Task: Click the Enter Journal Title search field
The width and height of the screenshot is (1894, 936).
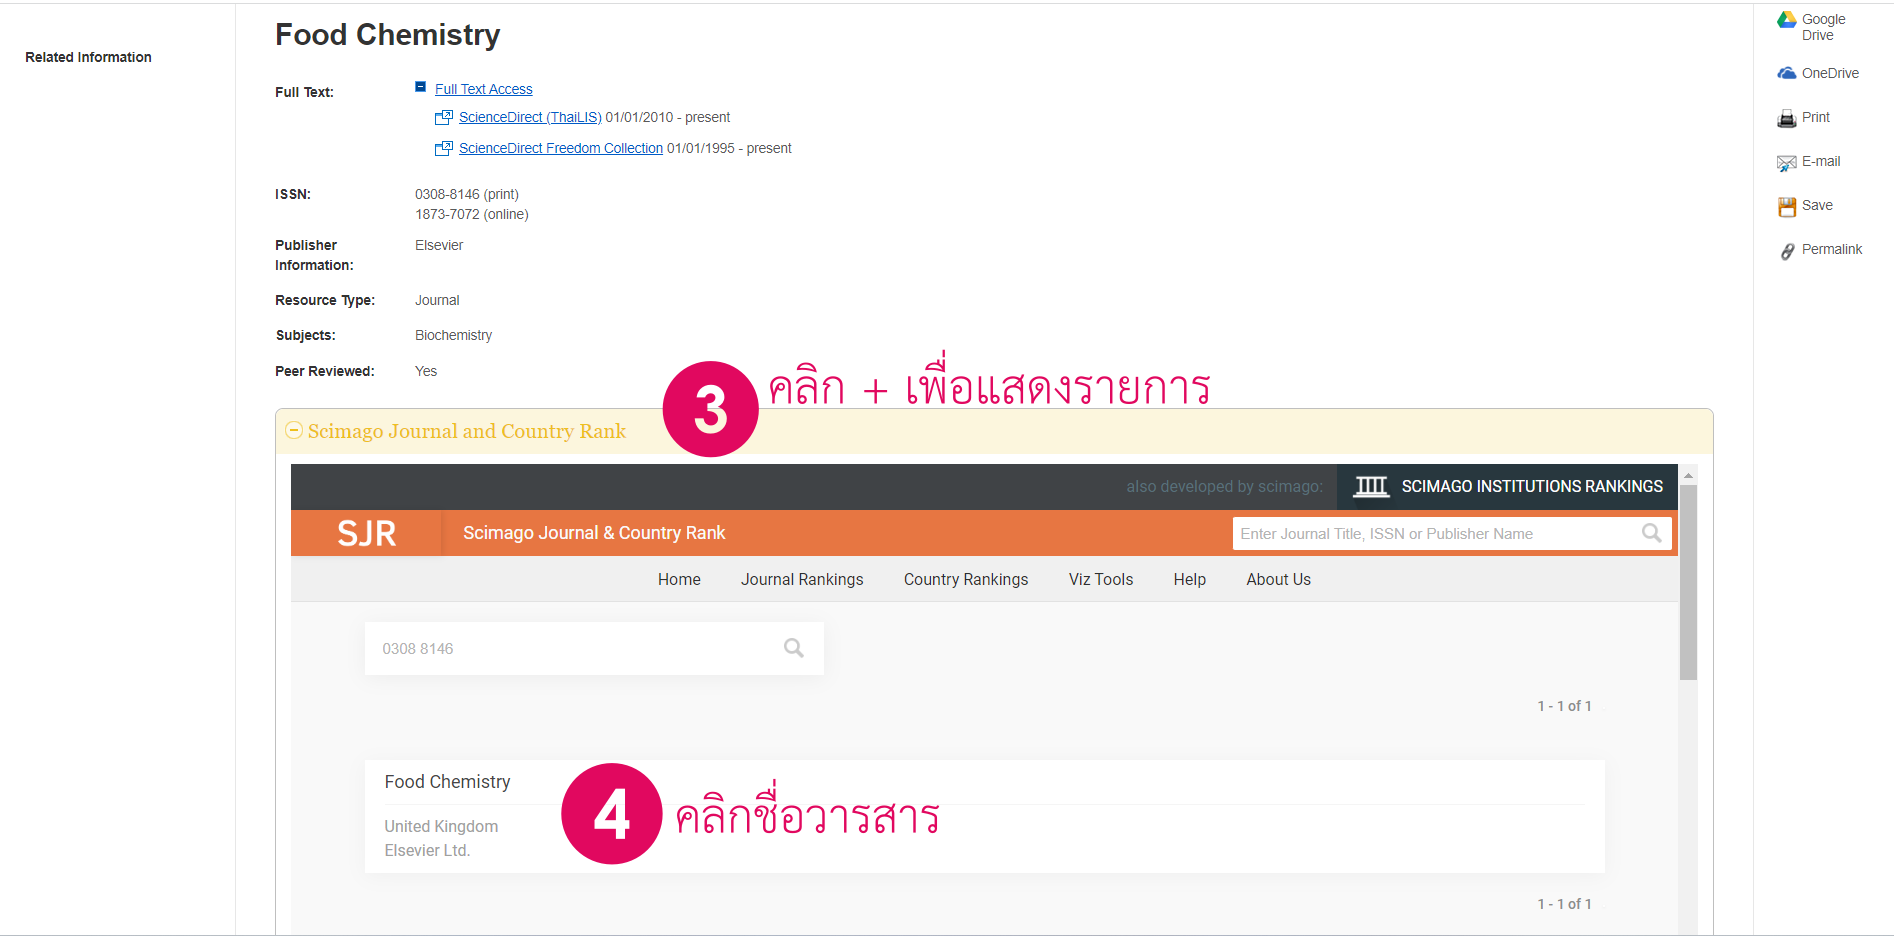Action: pyautogui.click(x=1435, y=534)
